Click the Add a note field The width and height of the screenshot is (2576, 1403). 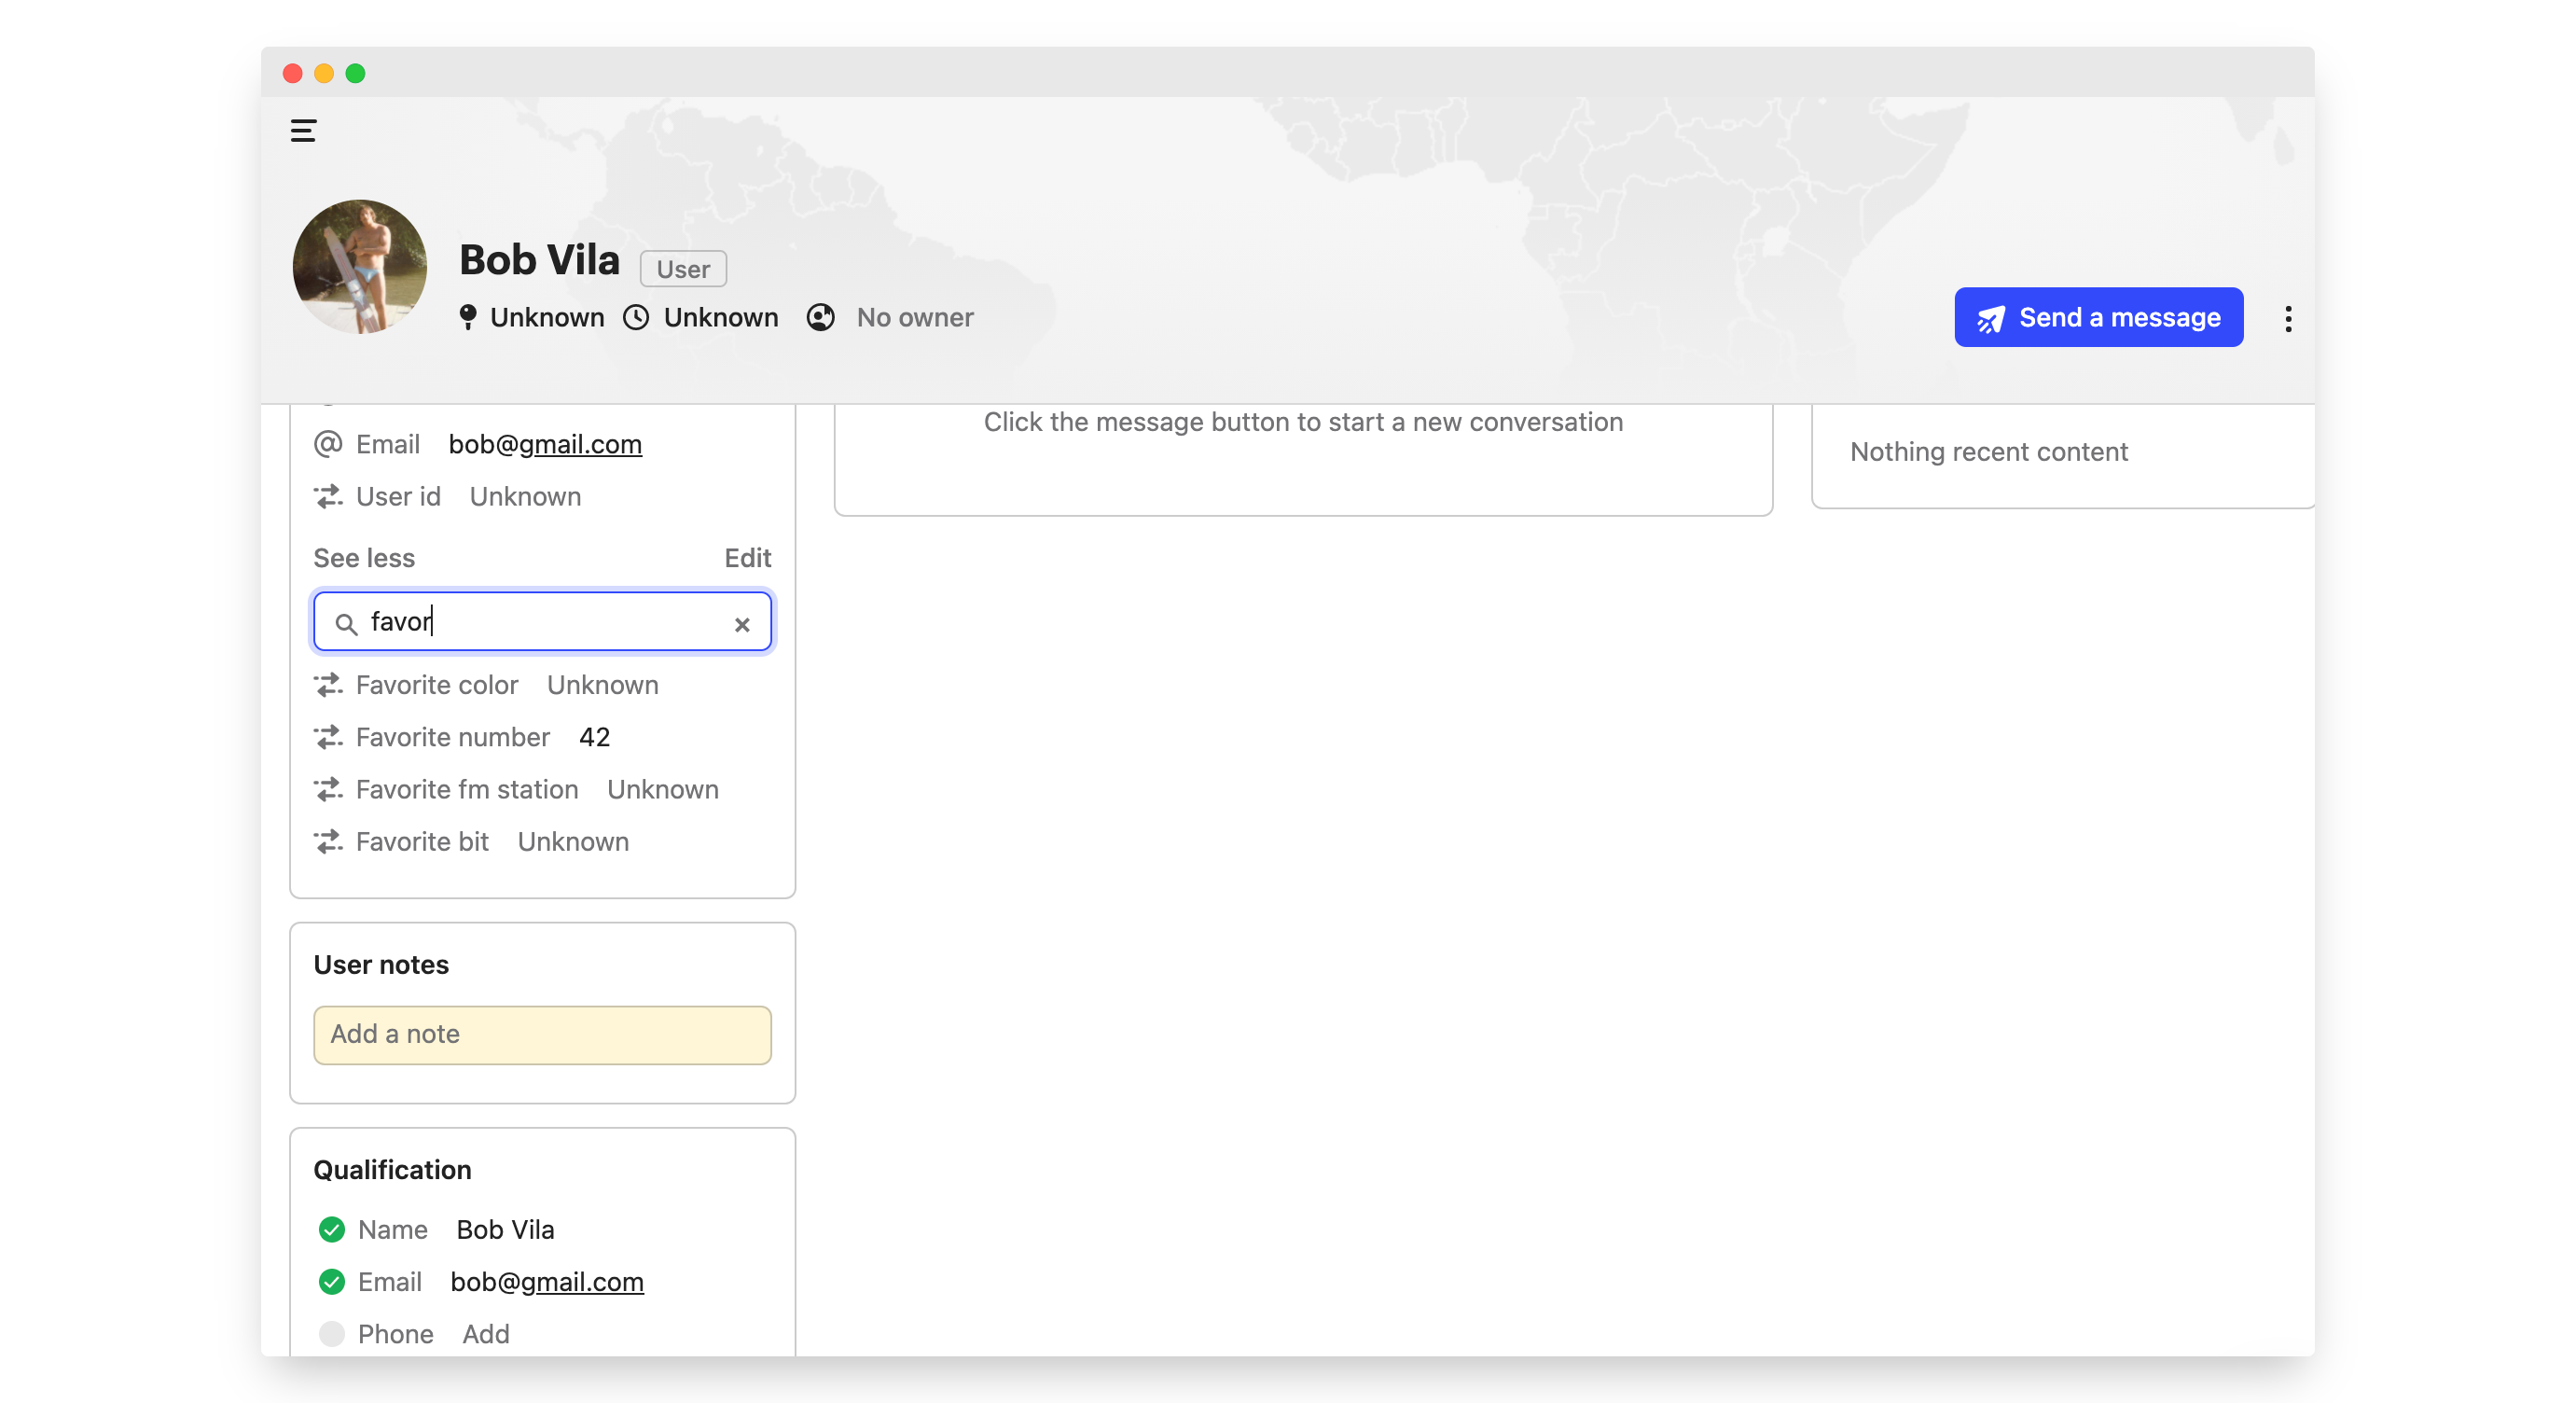click(x=542, y=1034)
